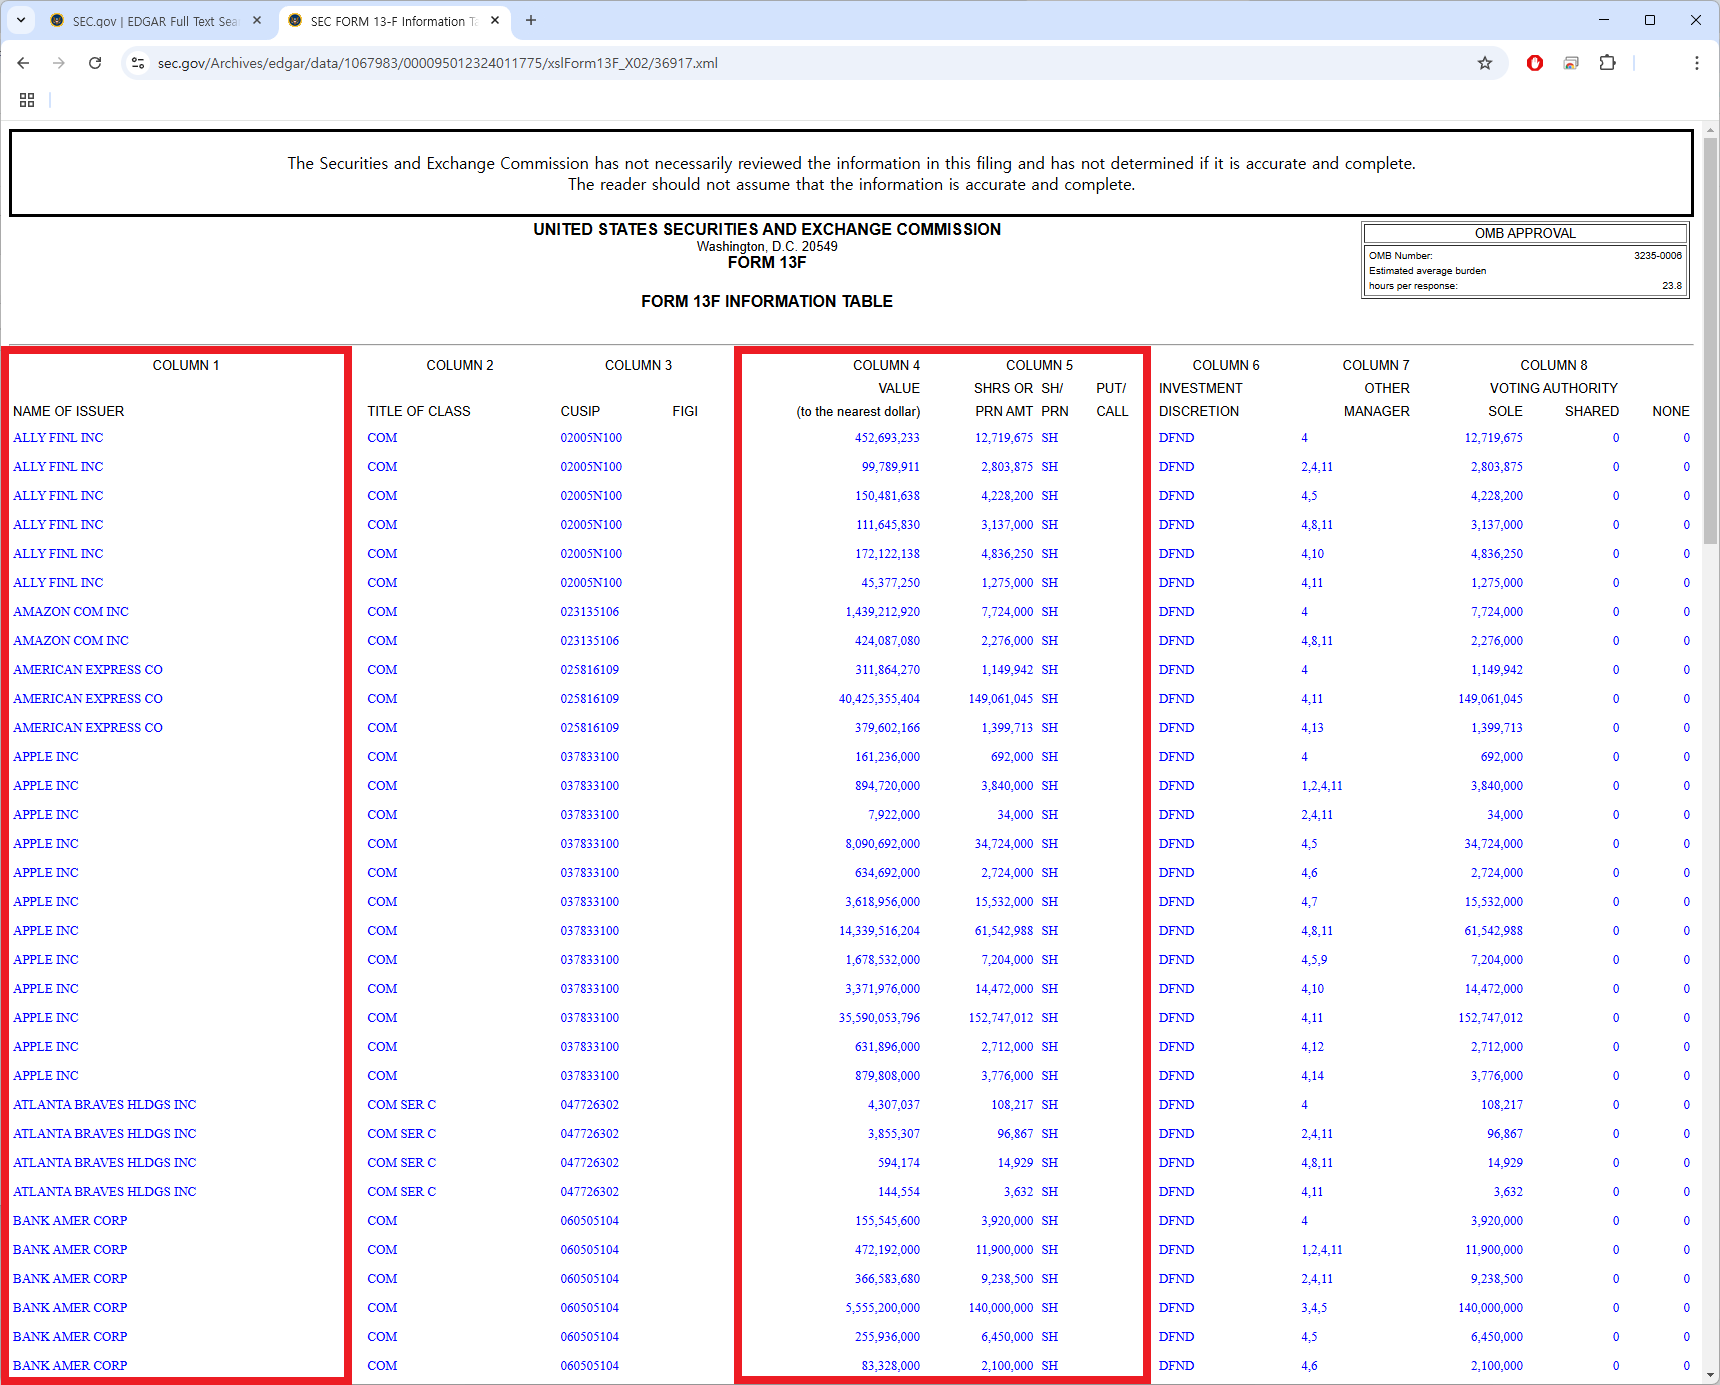This screenshot has height=1385, width=1720.
Task: Click the CUSIP value 023135106 in first Amazon row
Action: [x=590, y=612]
